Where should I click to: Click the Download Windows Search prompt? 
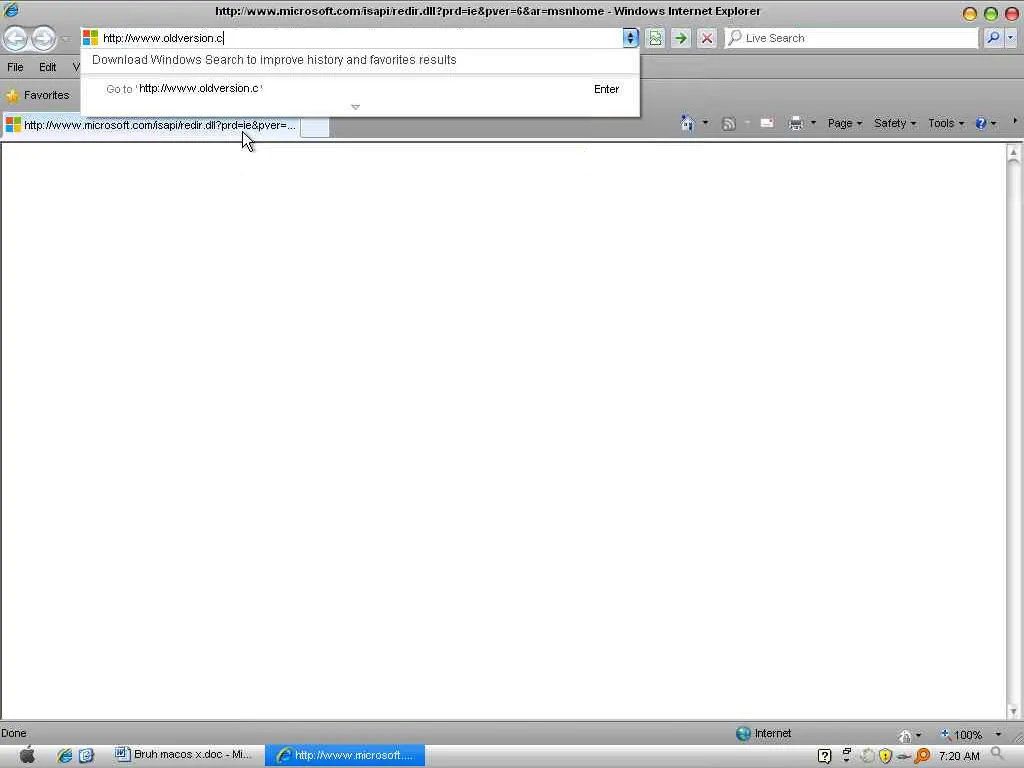click(x=274, y=60)
